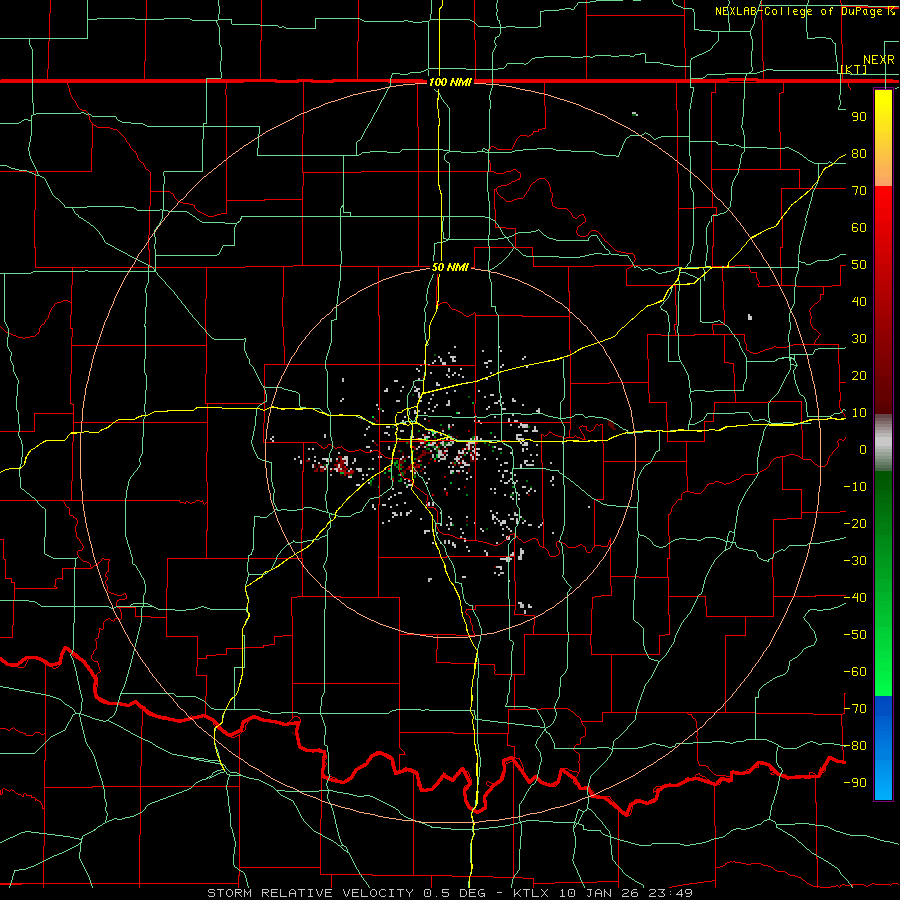Click the 10 JAN 26 date text
The width and height of the screenshot is (900, 900).
click(x=601, y=893)
